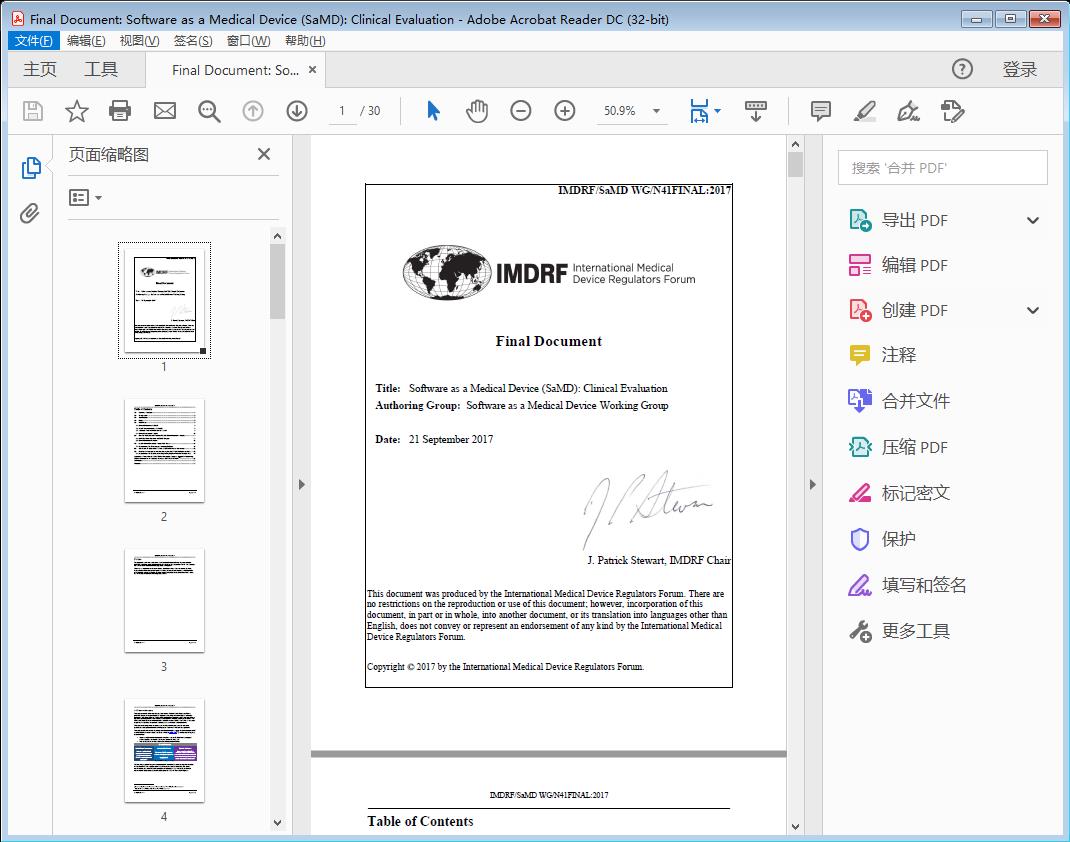This screenshot has height=842, width=1070.
Task: Open the 文件 menu
Action: pyautogui.click(x=33, y=41)
